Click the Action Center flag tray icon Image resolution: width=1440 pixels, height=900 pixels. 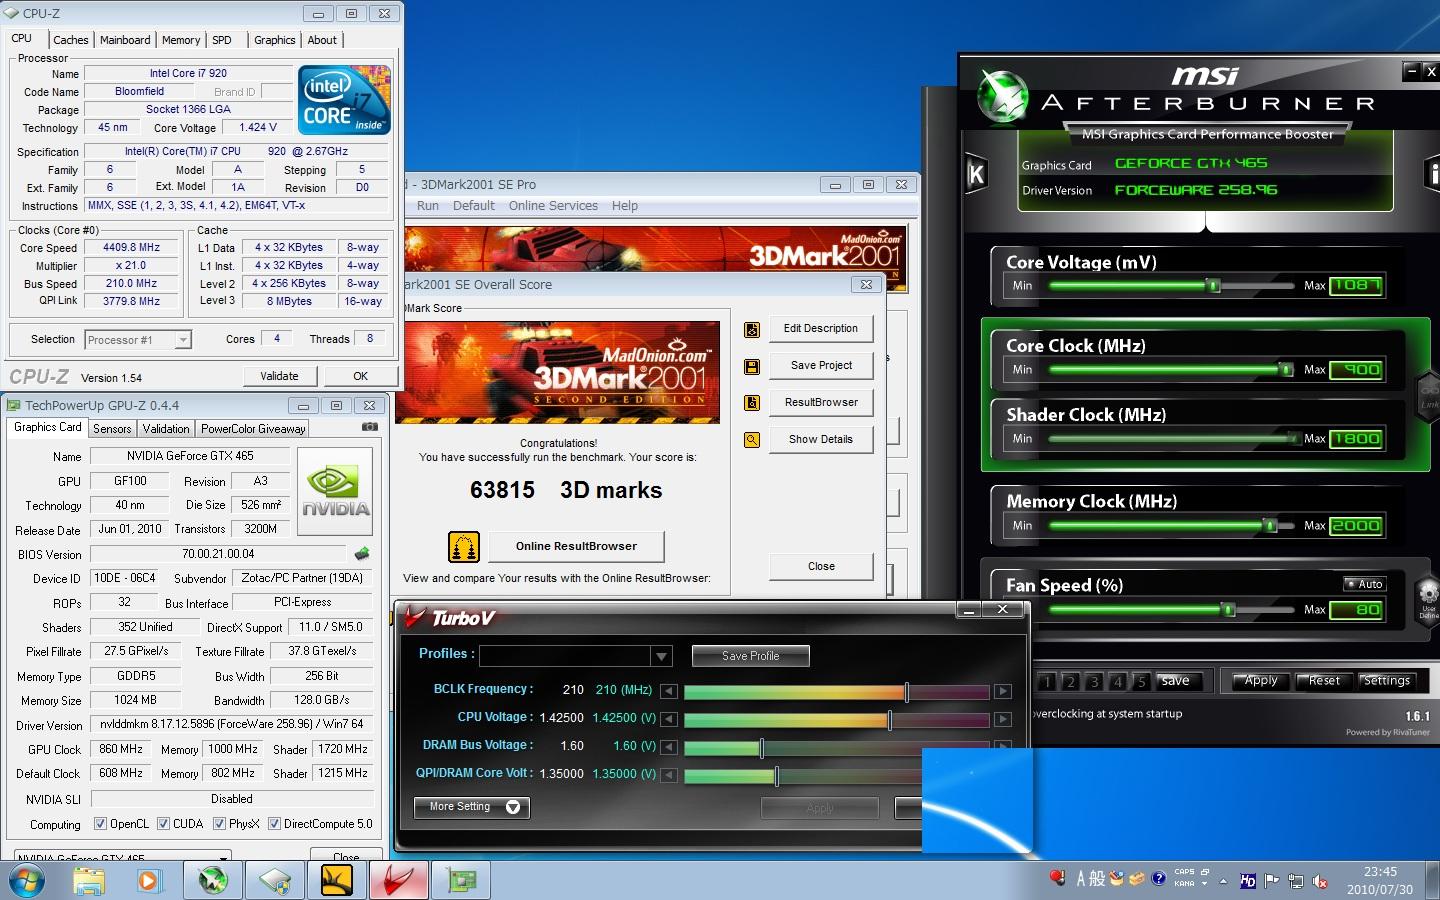coord(1272,881)
